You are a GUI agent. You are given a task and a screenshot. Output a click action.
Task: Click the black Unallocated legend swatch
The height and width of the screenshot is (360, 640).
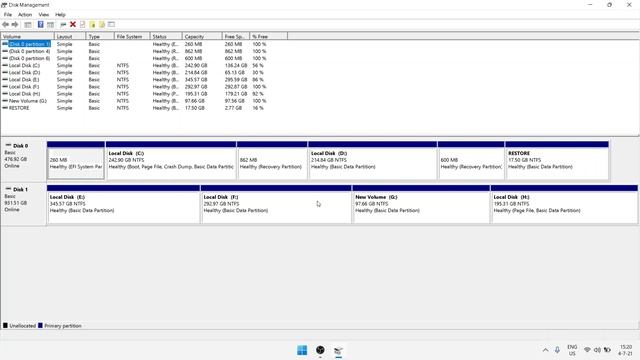coord(5,326)
